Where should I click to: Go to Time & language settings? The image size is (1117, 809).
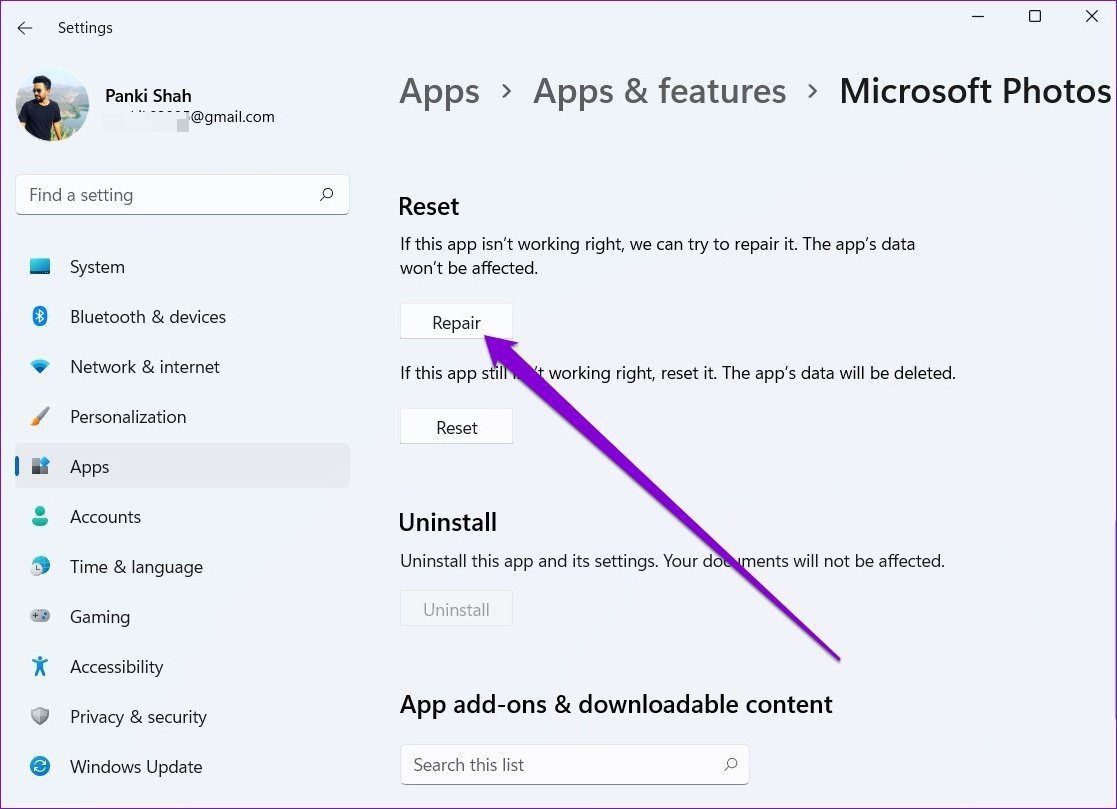136,567
